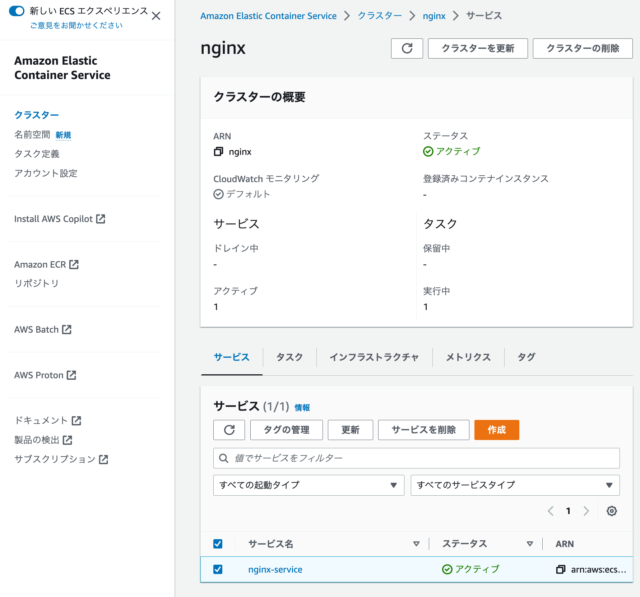Screen dimensions: 640x597
Task: Refresh the services list with the reload icon
Action: [x=229, y=430]
